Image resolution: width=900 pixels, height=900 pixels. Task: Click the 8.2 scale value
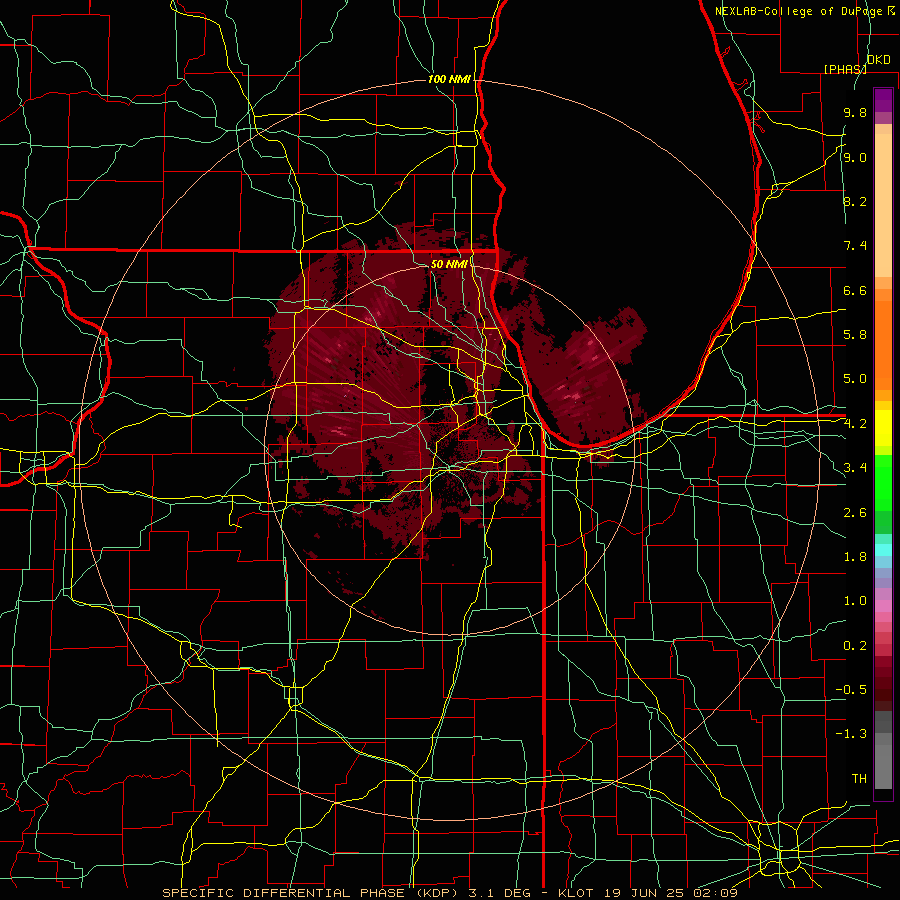855,201
